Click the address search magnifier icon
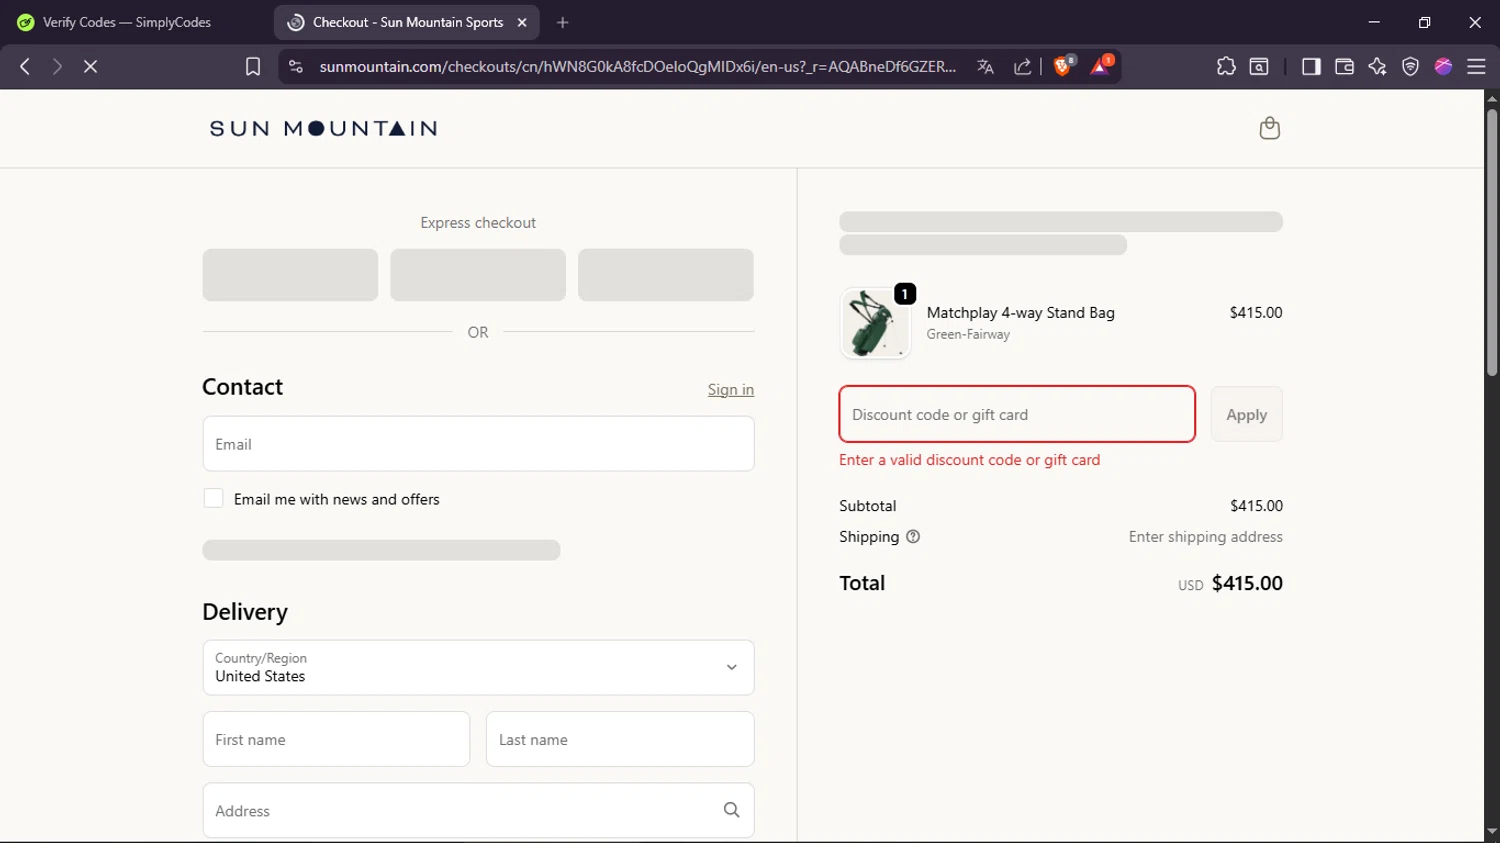The image size is (1500, 843). tap(732, 810)
